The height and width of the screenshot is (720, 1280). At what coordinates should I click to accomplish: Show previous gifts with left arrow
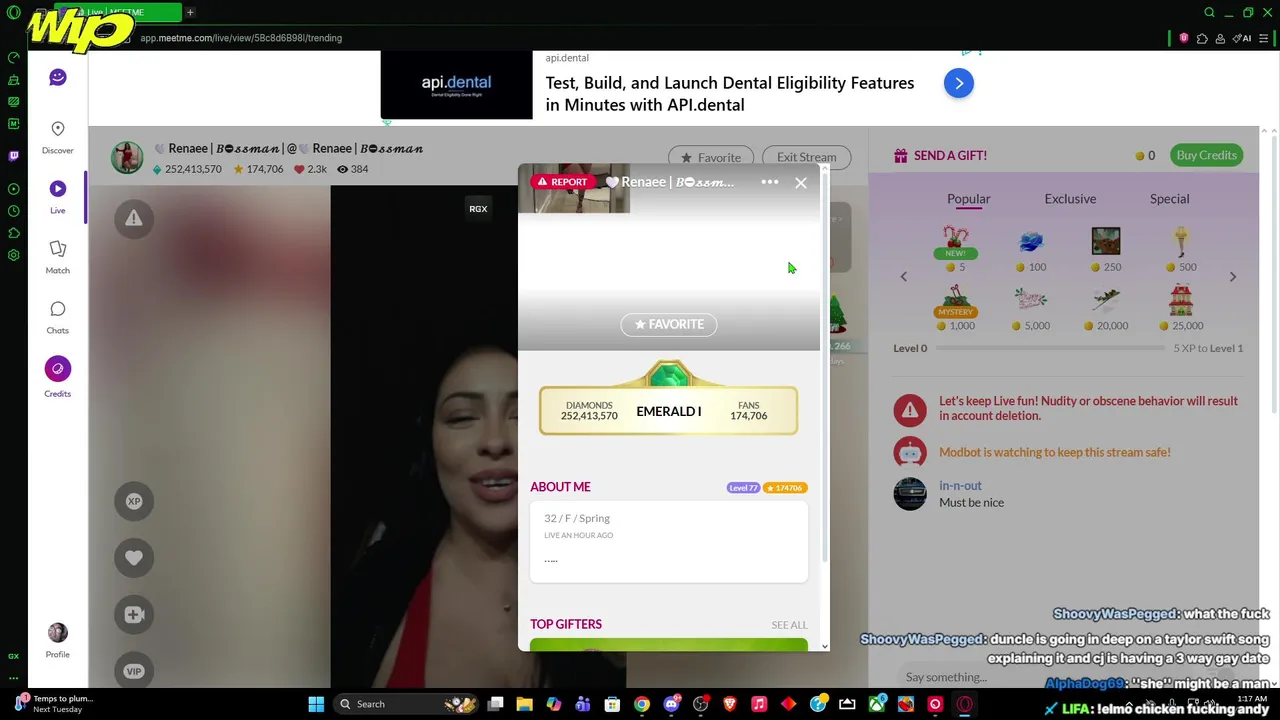point(903,277)
